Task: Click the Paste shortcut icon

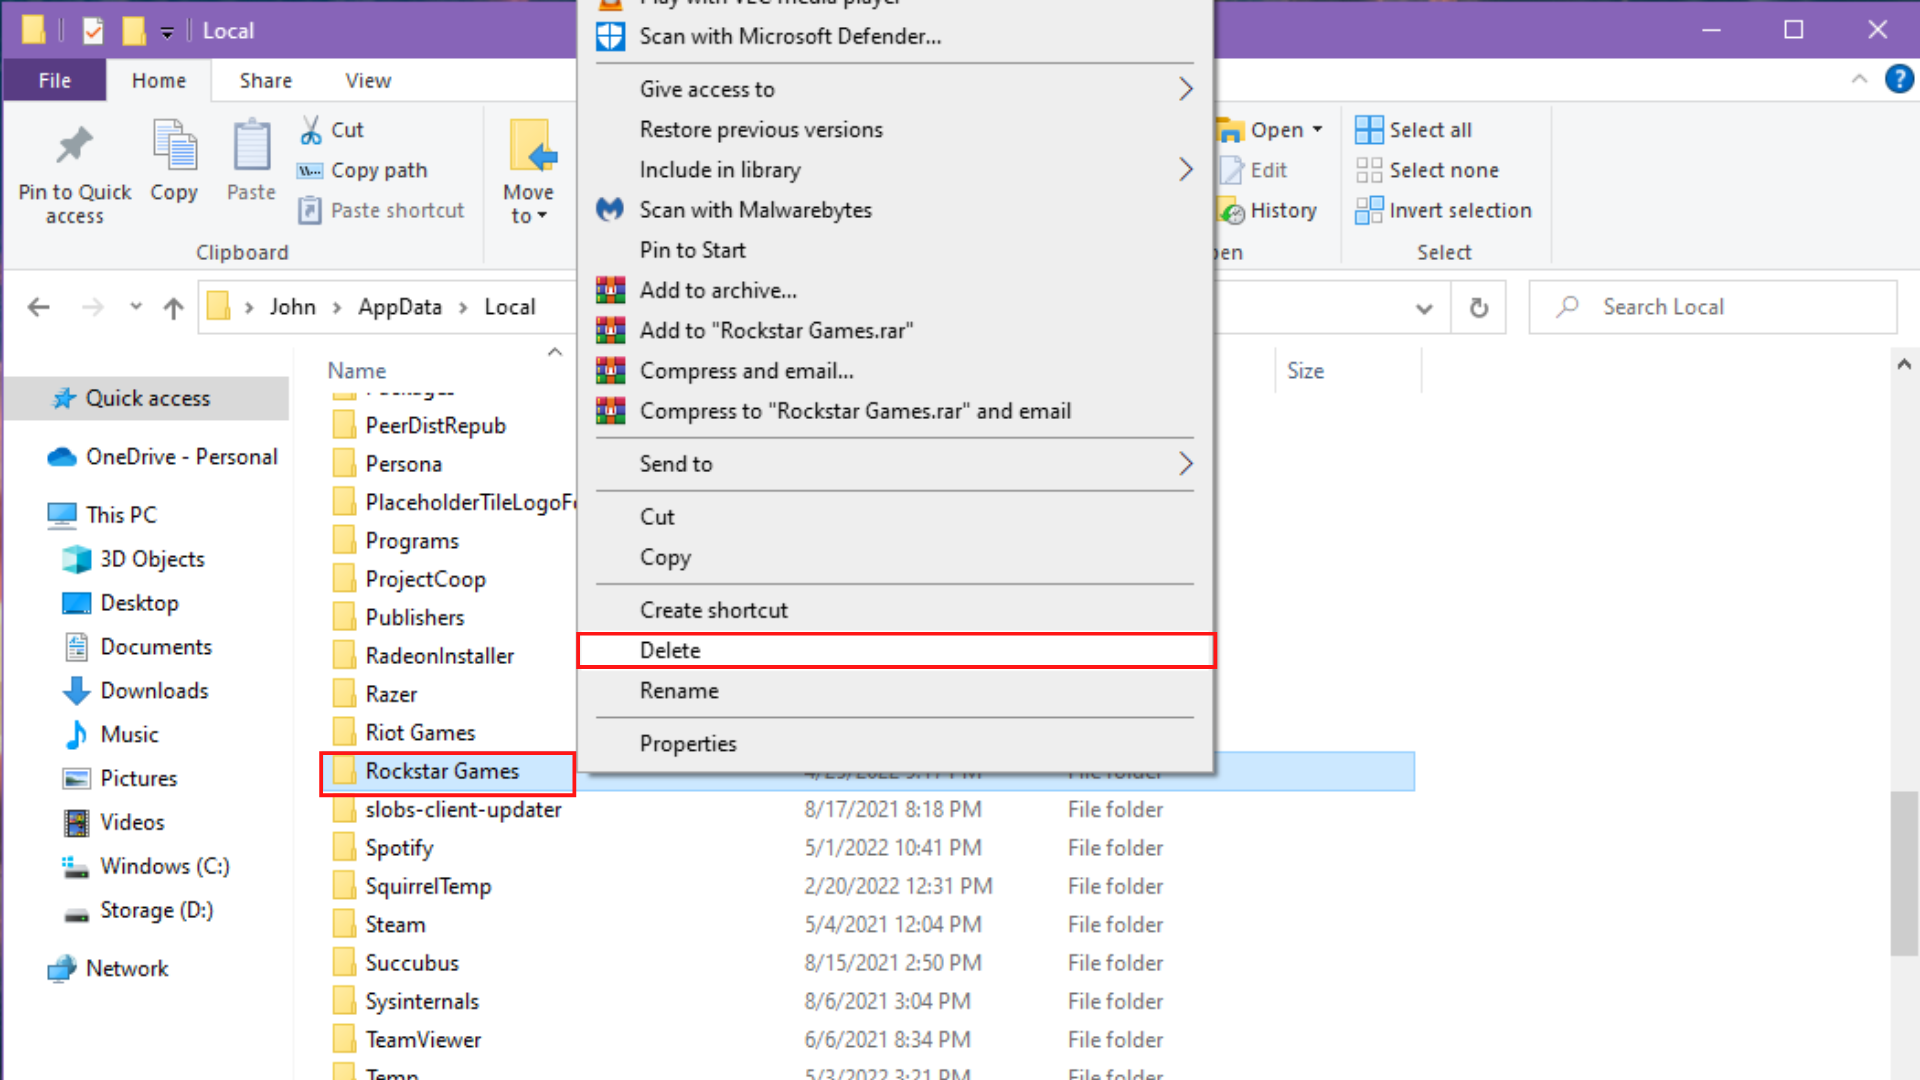Action: click(310, 211)
